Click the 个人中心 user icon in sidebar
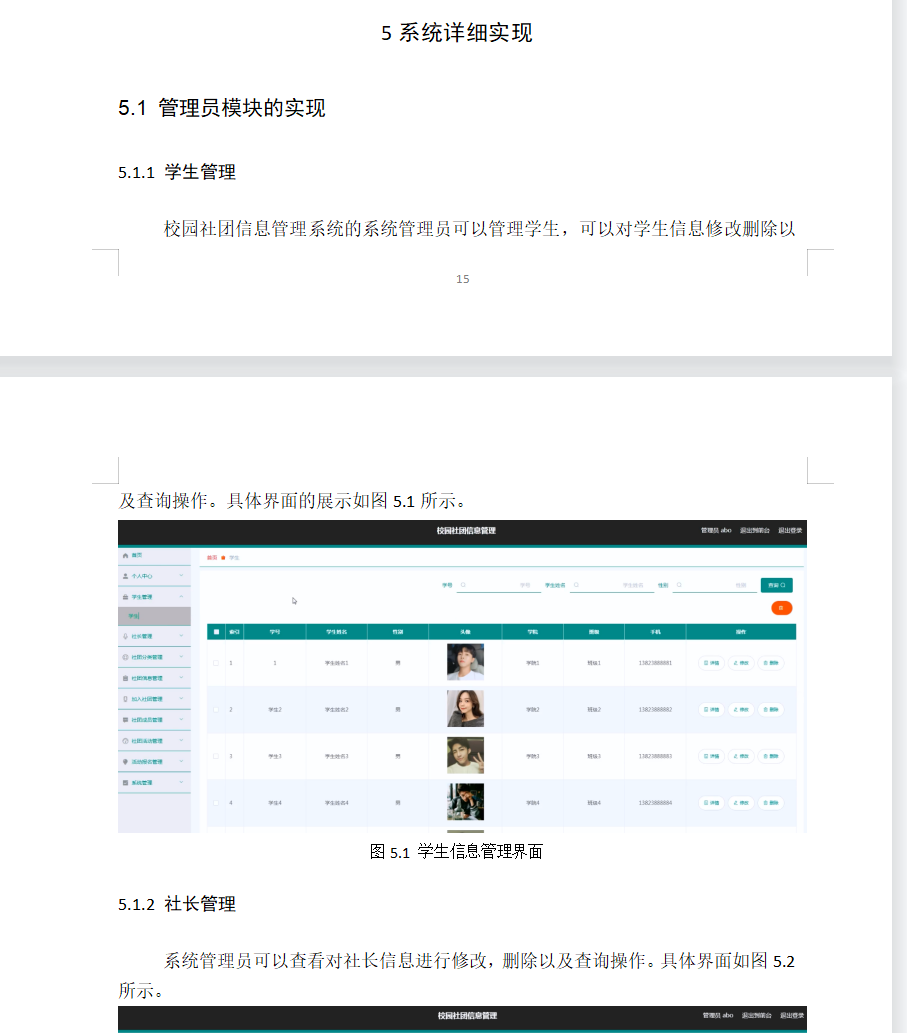Screen dimensions: 907x1033 pos(124,576)
